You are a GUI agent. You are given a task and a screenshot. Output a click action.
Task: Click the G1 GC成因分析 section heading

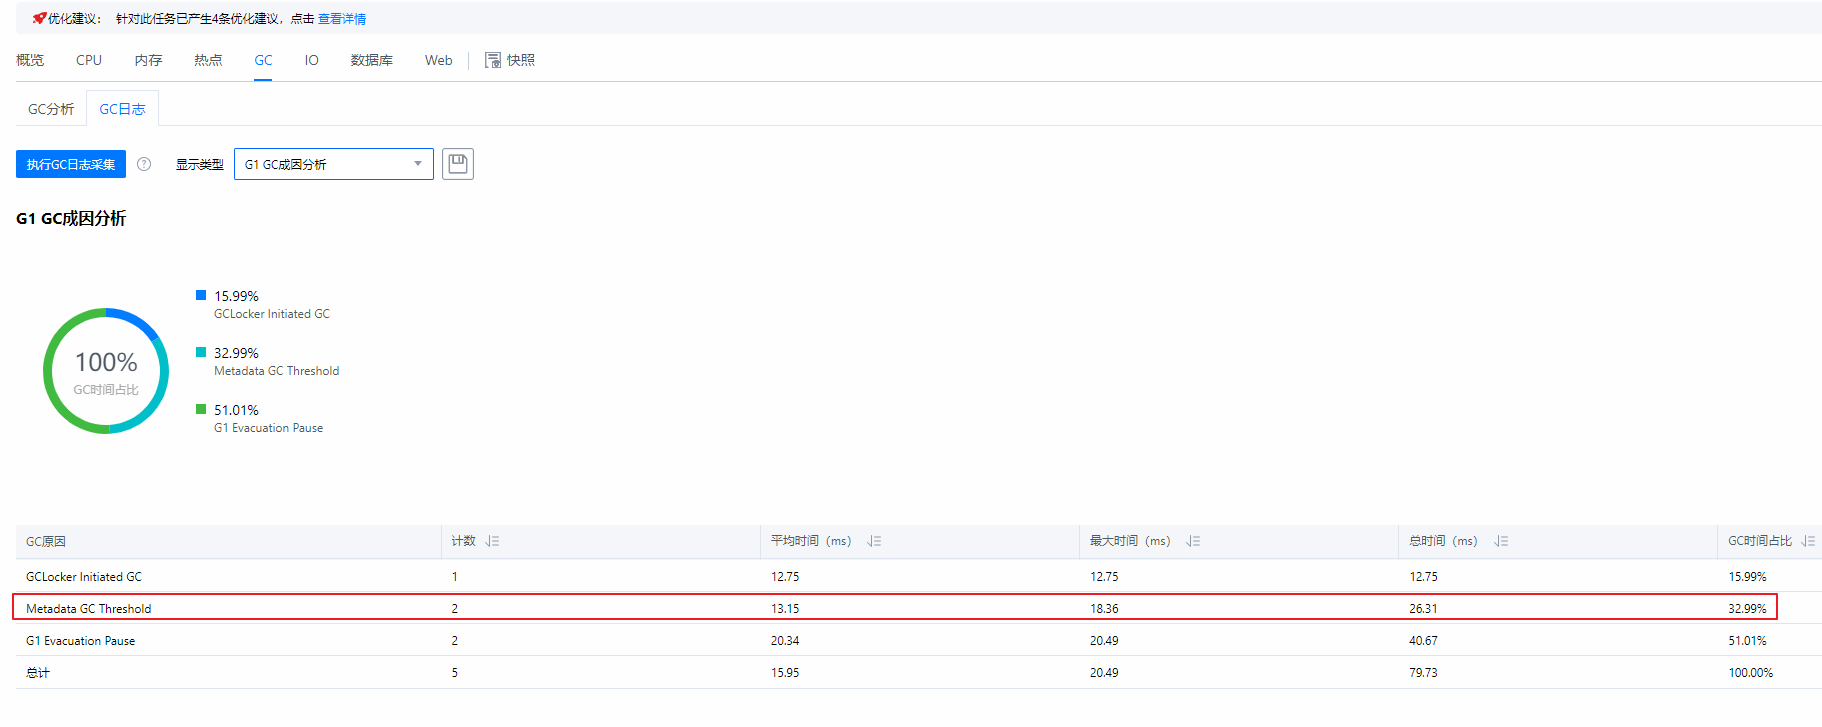(71, 218)
